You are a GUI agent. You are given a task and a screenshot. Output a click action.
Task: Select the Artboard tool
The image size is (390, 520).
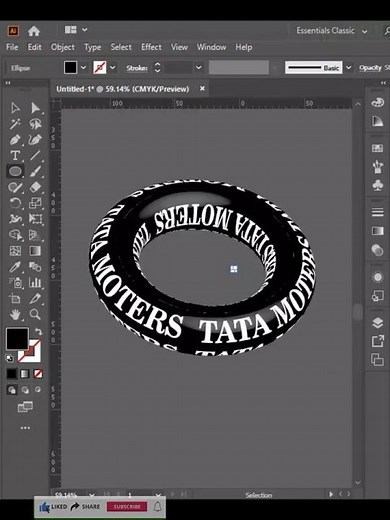pyautogui.click(x=15, y=298)
